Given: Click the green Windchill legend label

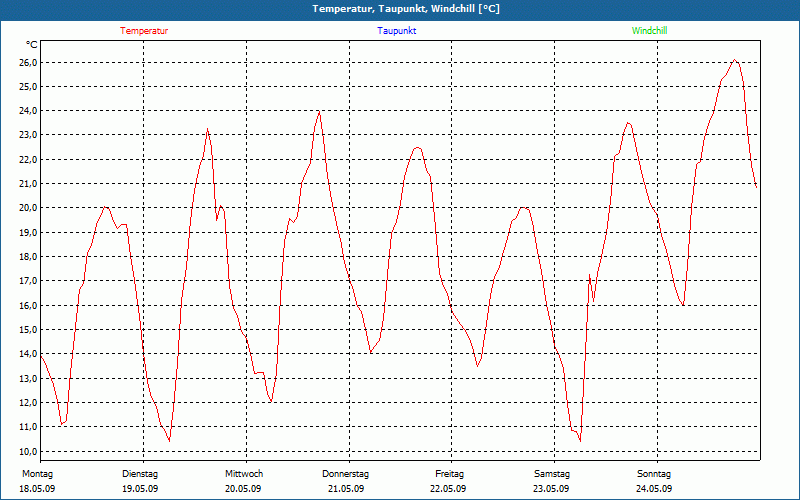Looking at the screenshot, I should pos(649,31).
